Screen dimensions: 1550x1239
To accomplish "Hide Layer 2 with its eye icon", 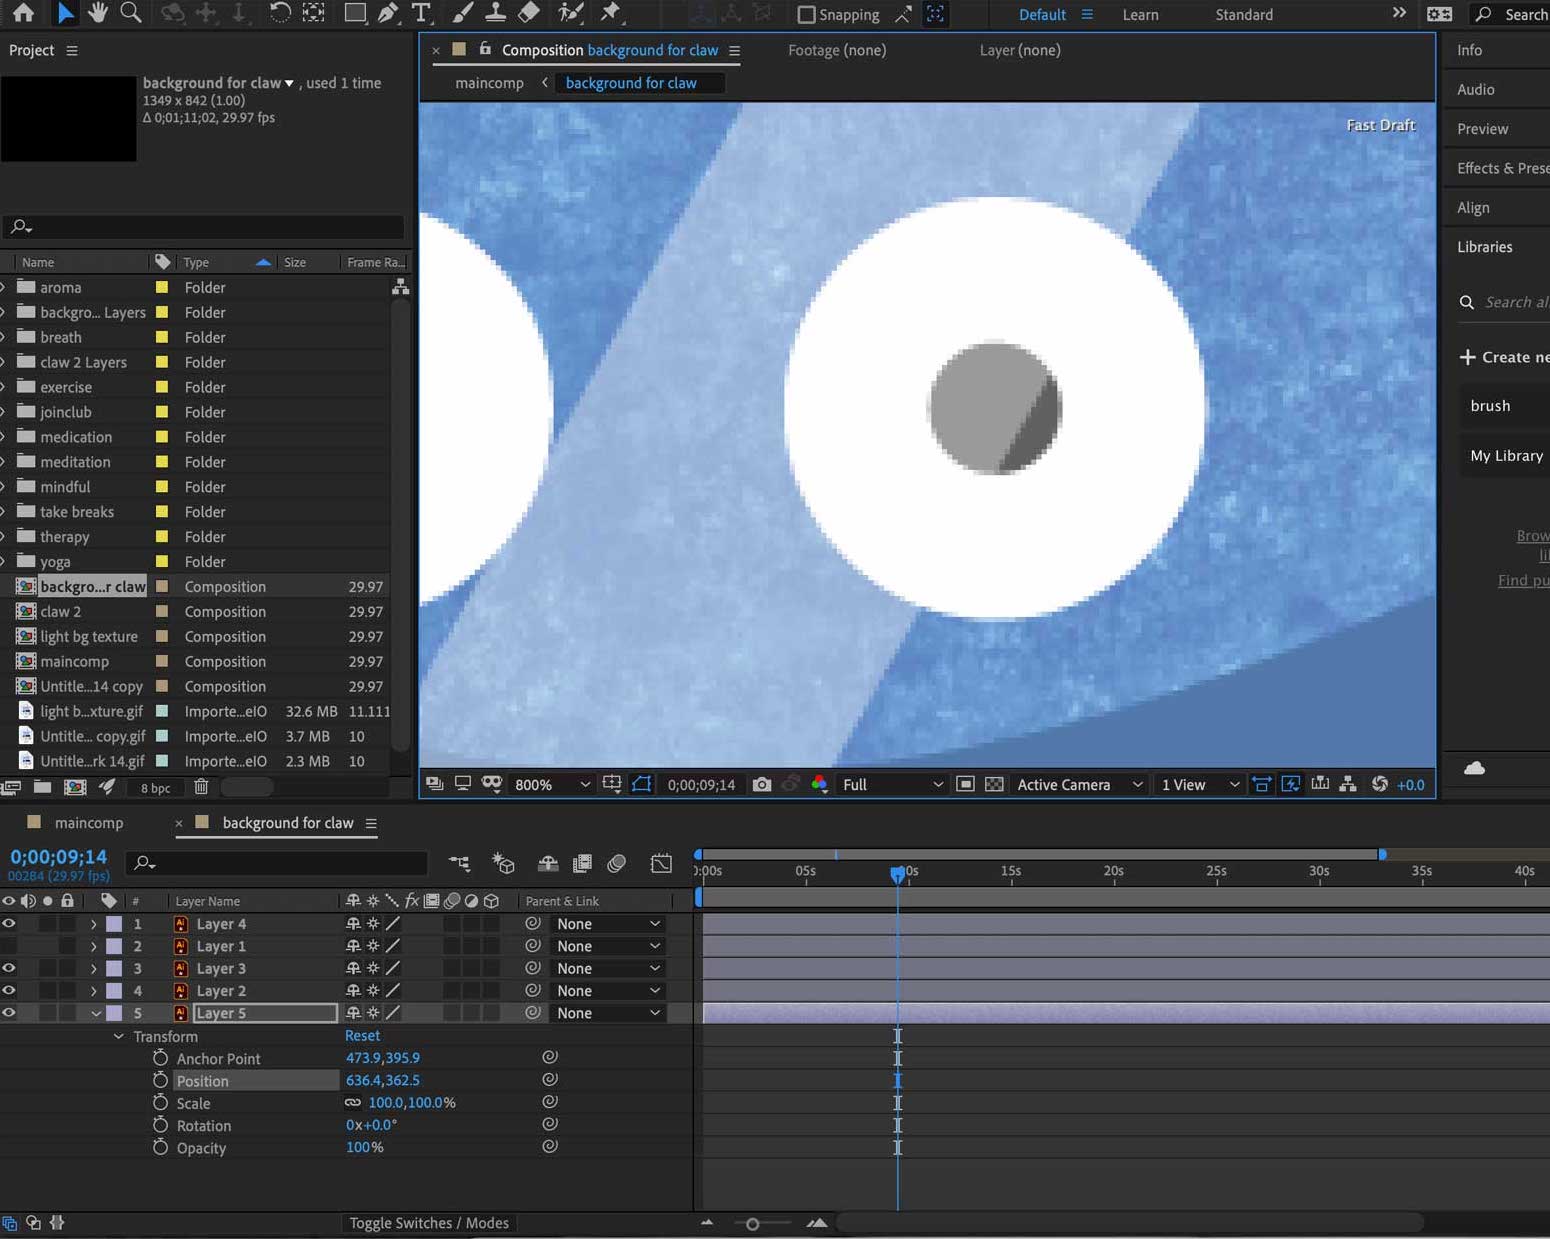I will 9,990.
